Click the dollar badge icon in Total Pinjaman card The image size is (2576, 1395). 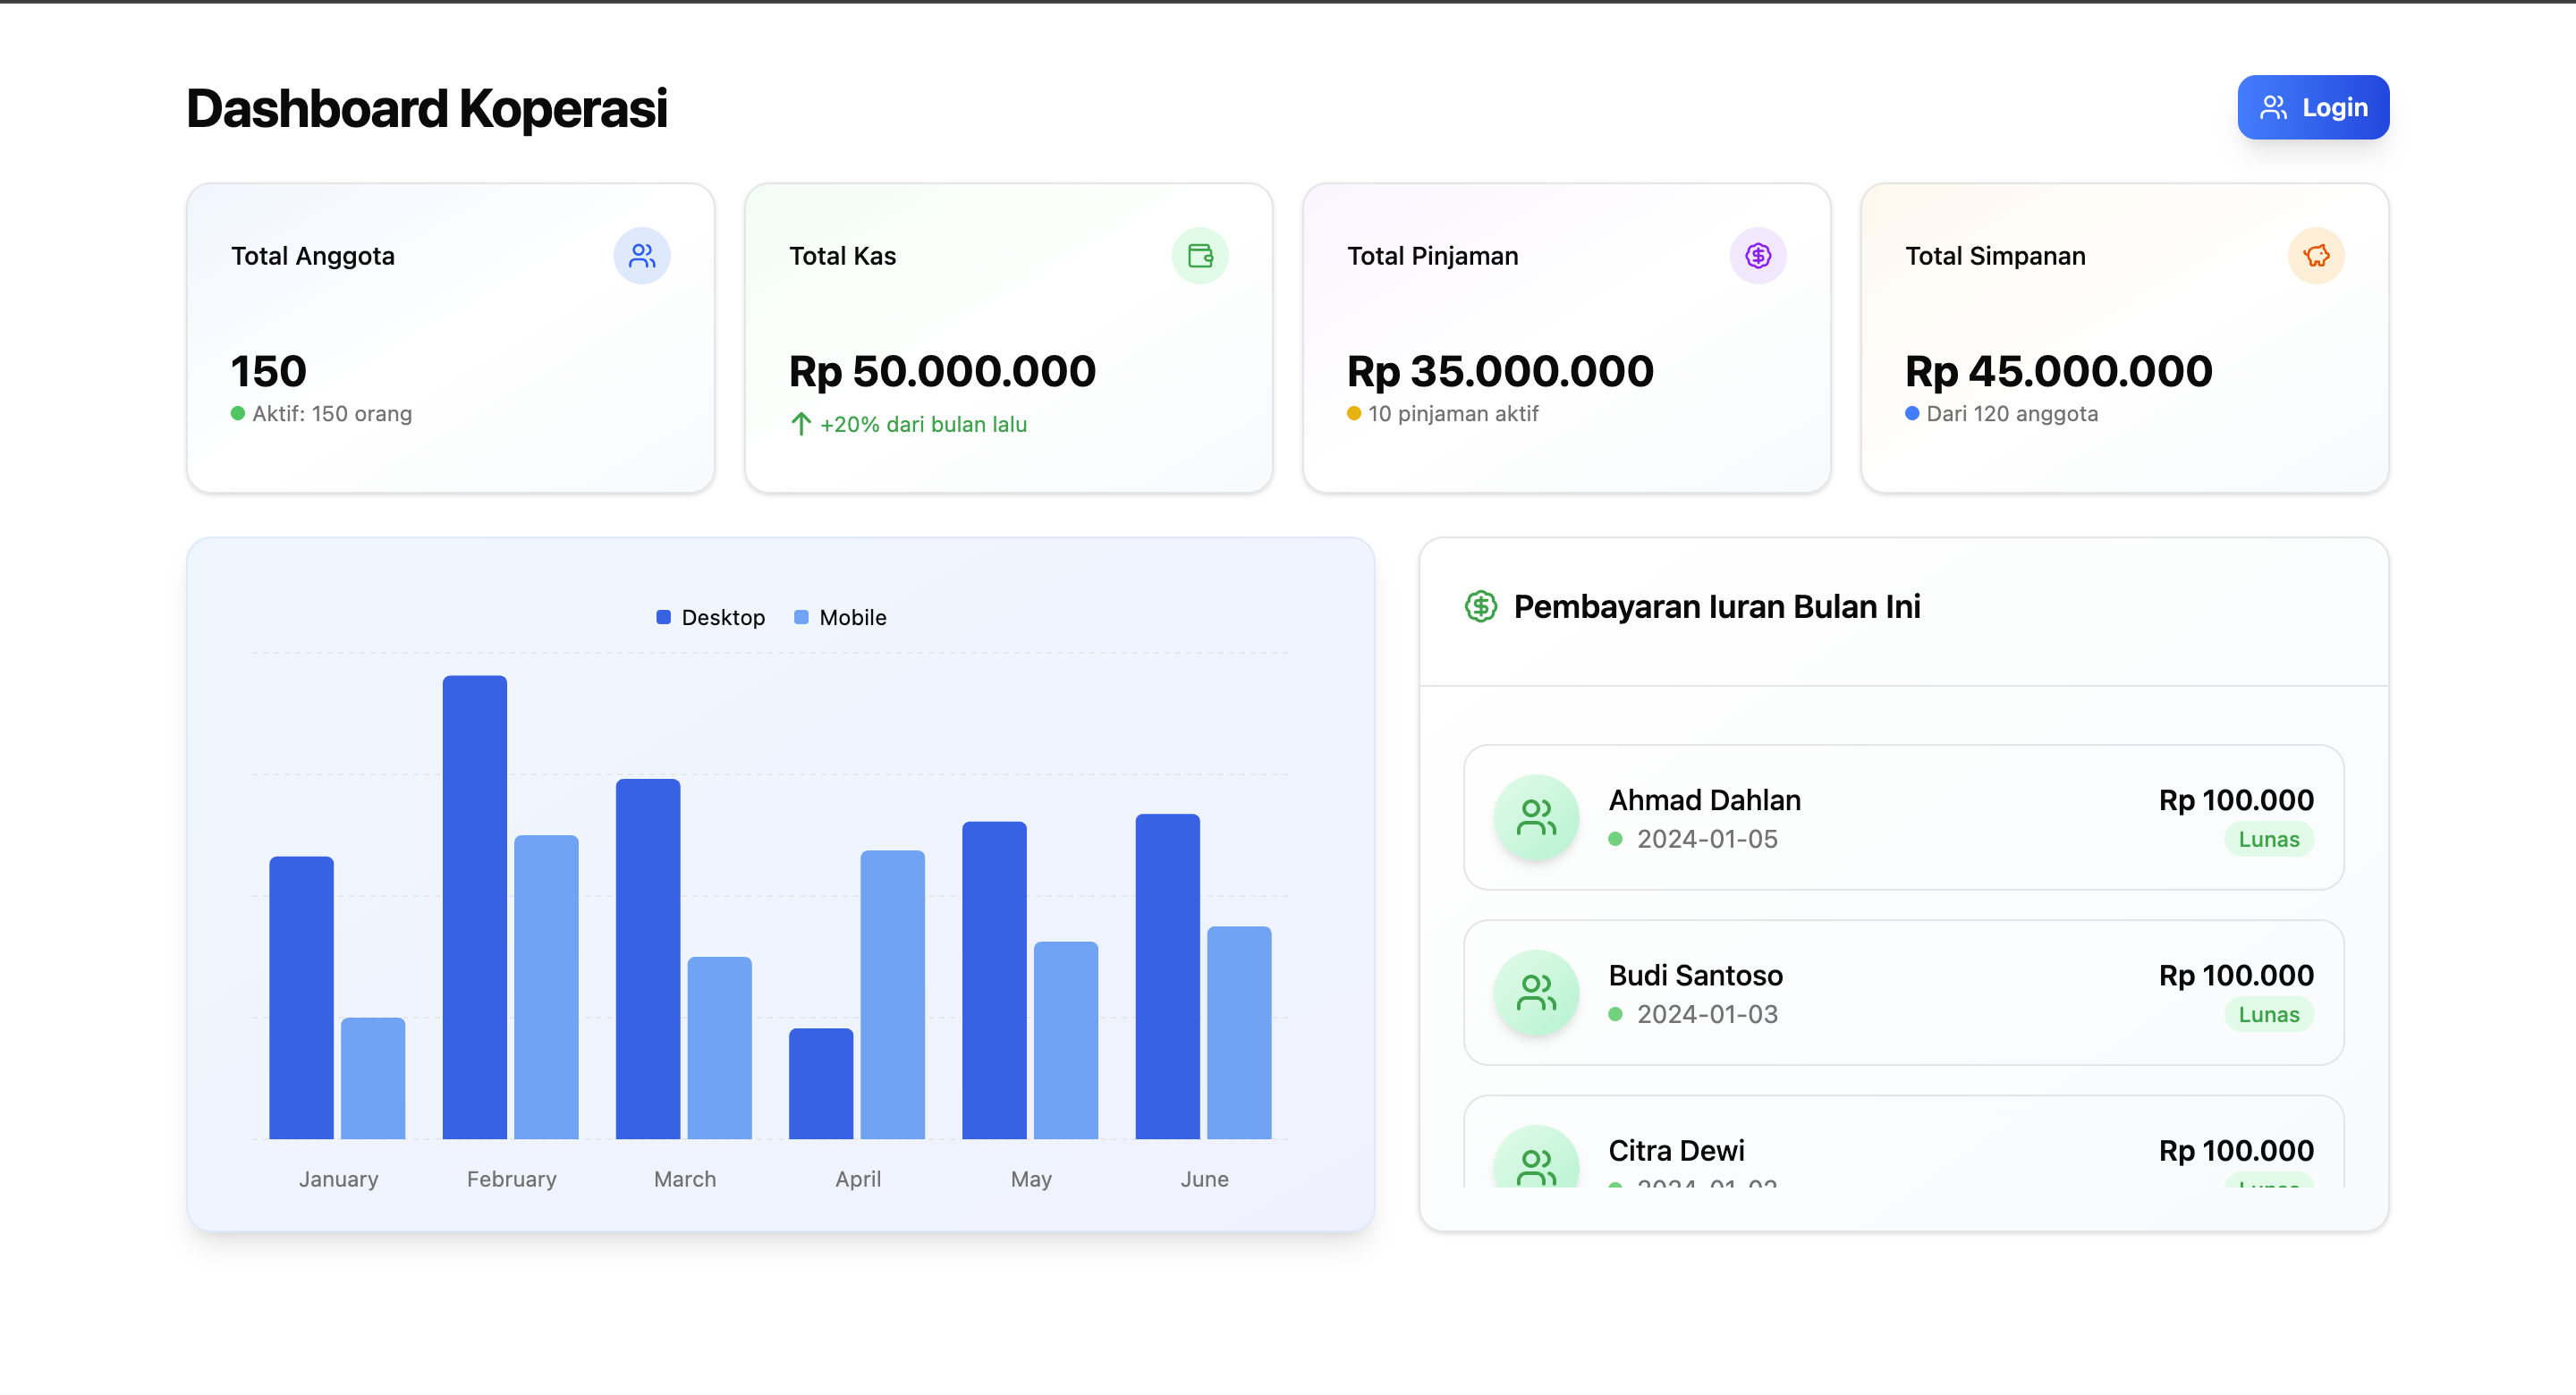click(1758, 256)
